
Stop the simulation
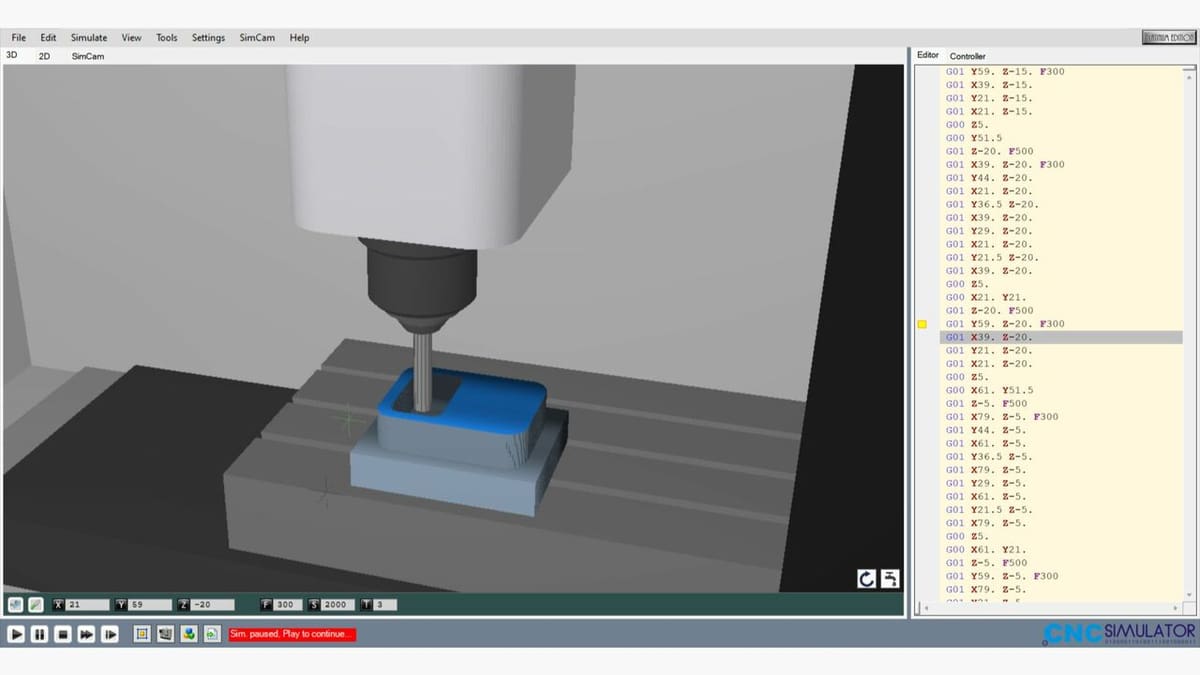coord(62,634)
